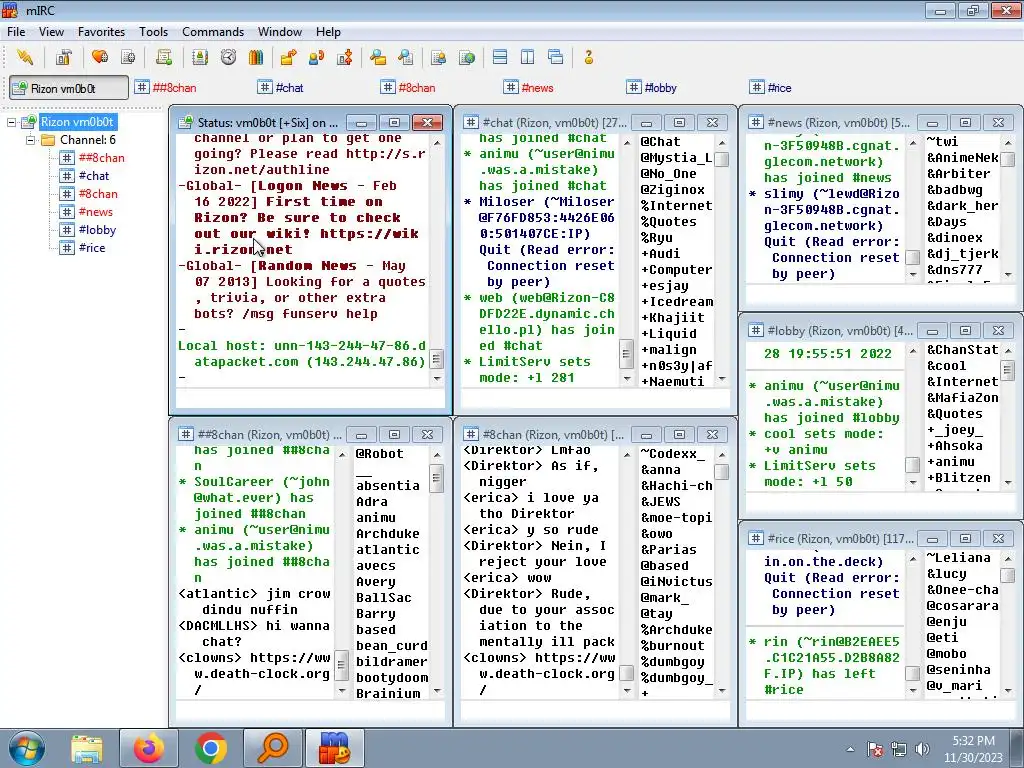Open the Help menu

328,32
